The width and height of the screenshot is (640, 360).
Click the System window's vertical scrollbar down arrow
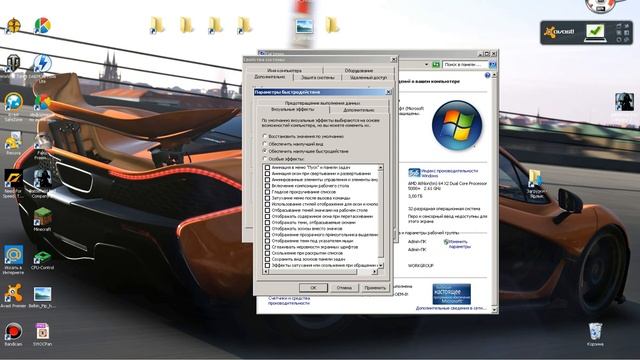point(494,310)
